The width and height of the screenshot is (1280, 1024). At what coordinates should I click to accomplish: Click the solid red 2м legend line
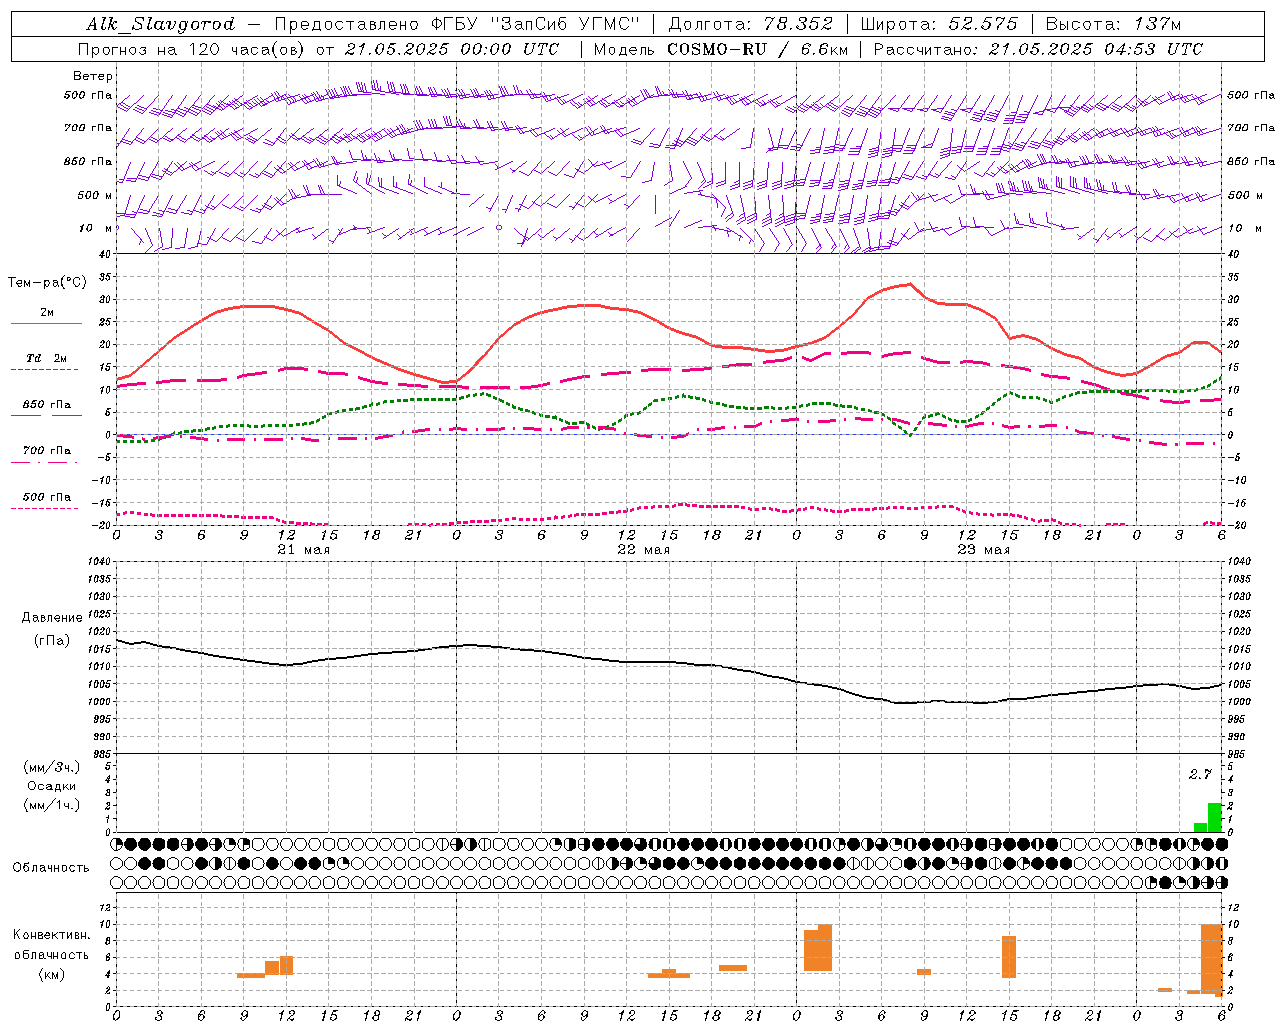(46, 323)
